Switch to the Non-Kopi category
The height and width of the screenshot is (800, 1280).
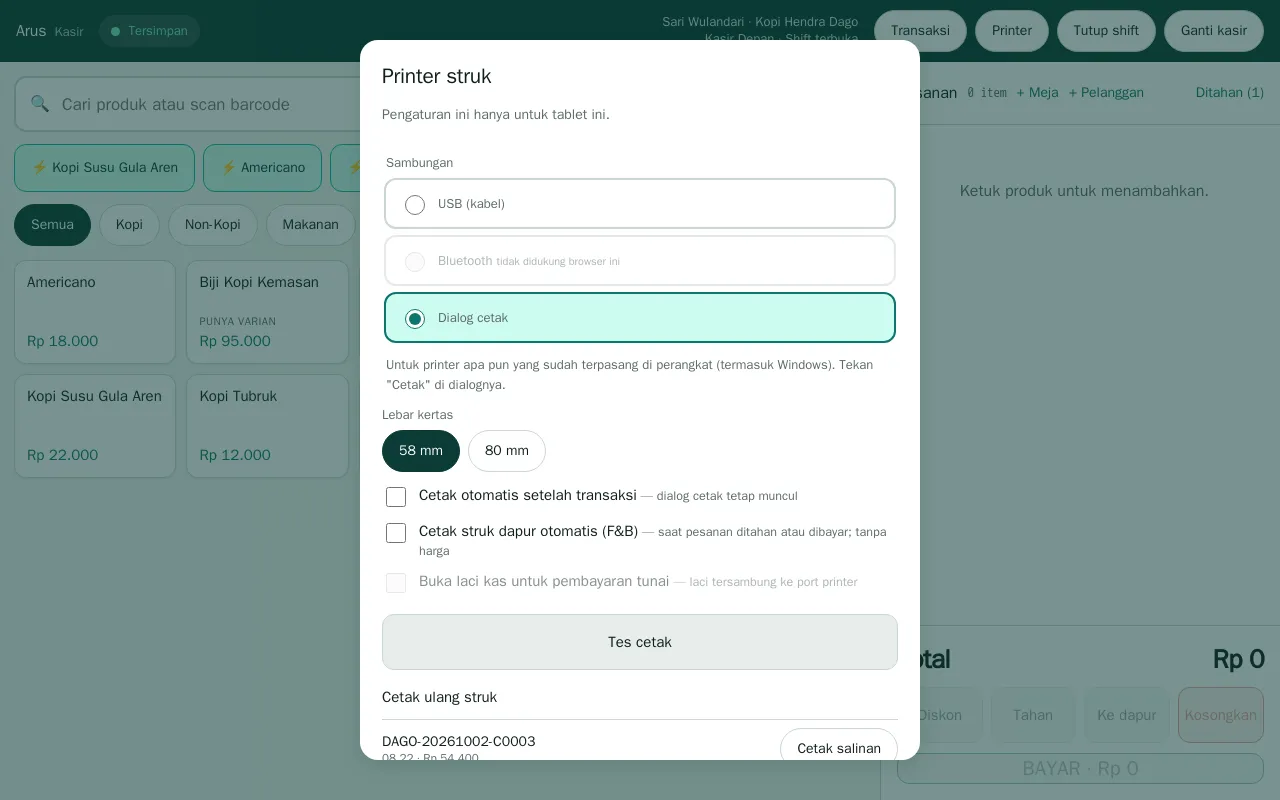point(213,225)
